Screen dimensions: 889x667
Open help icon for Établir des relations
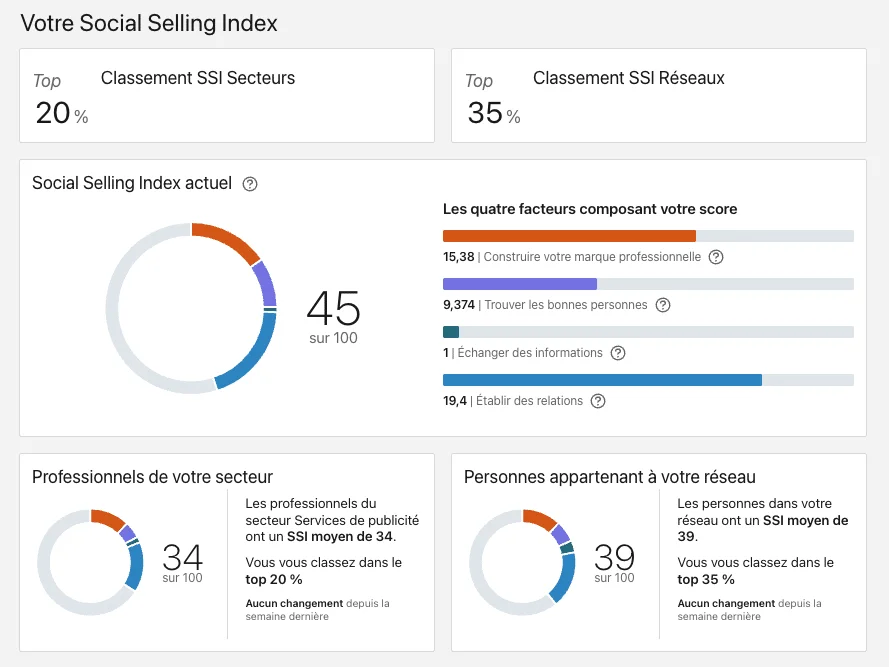point(598,401)
